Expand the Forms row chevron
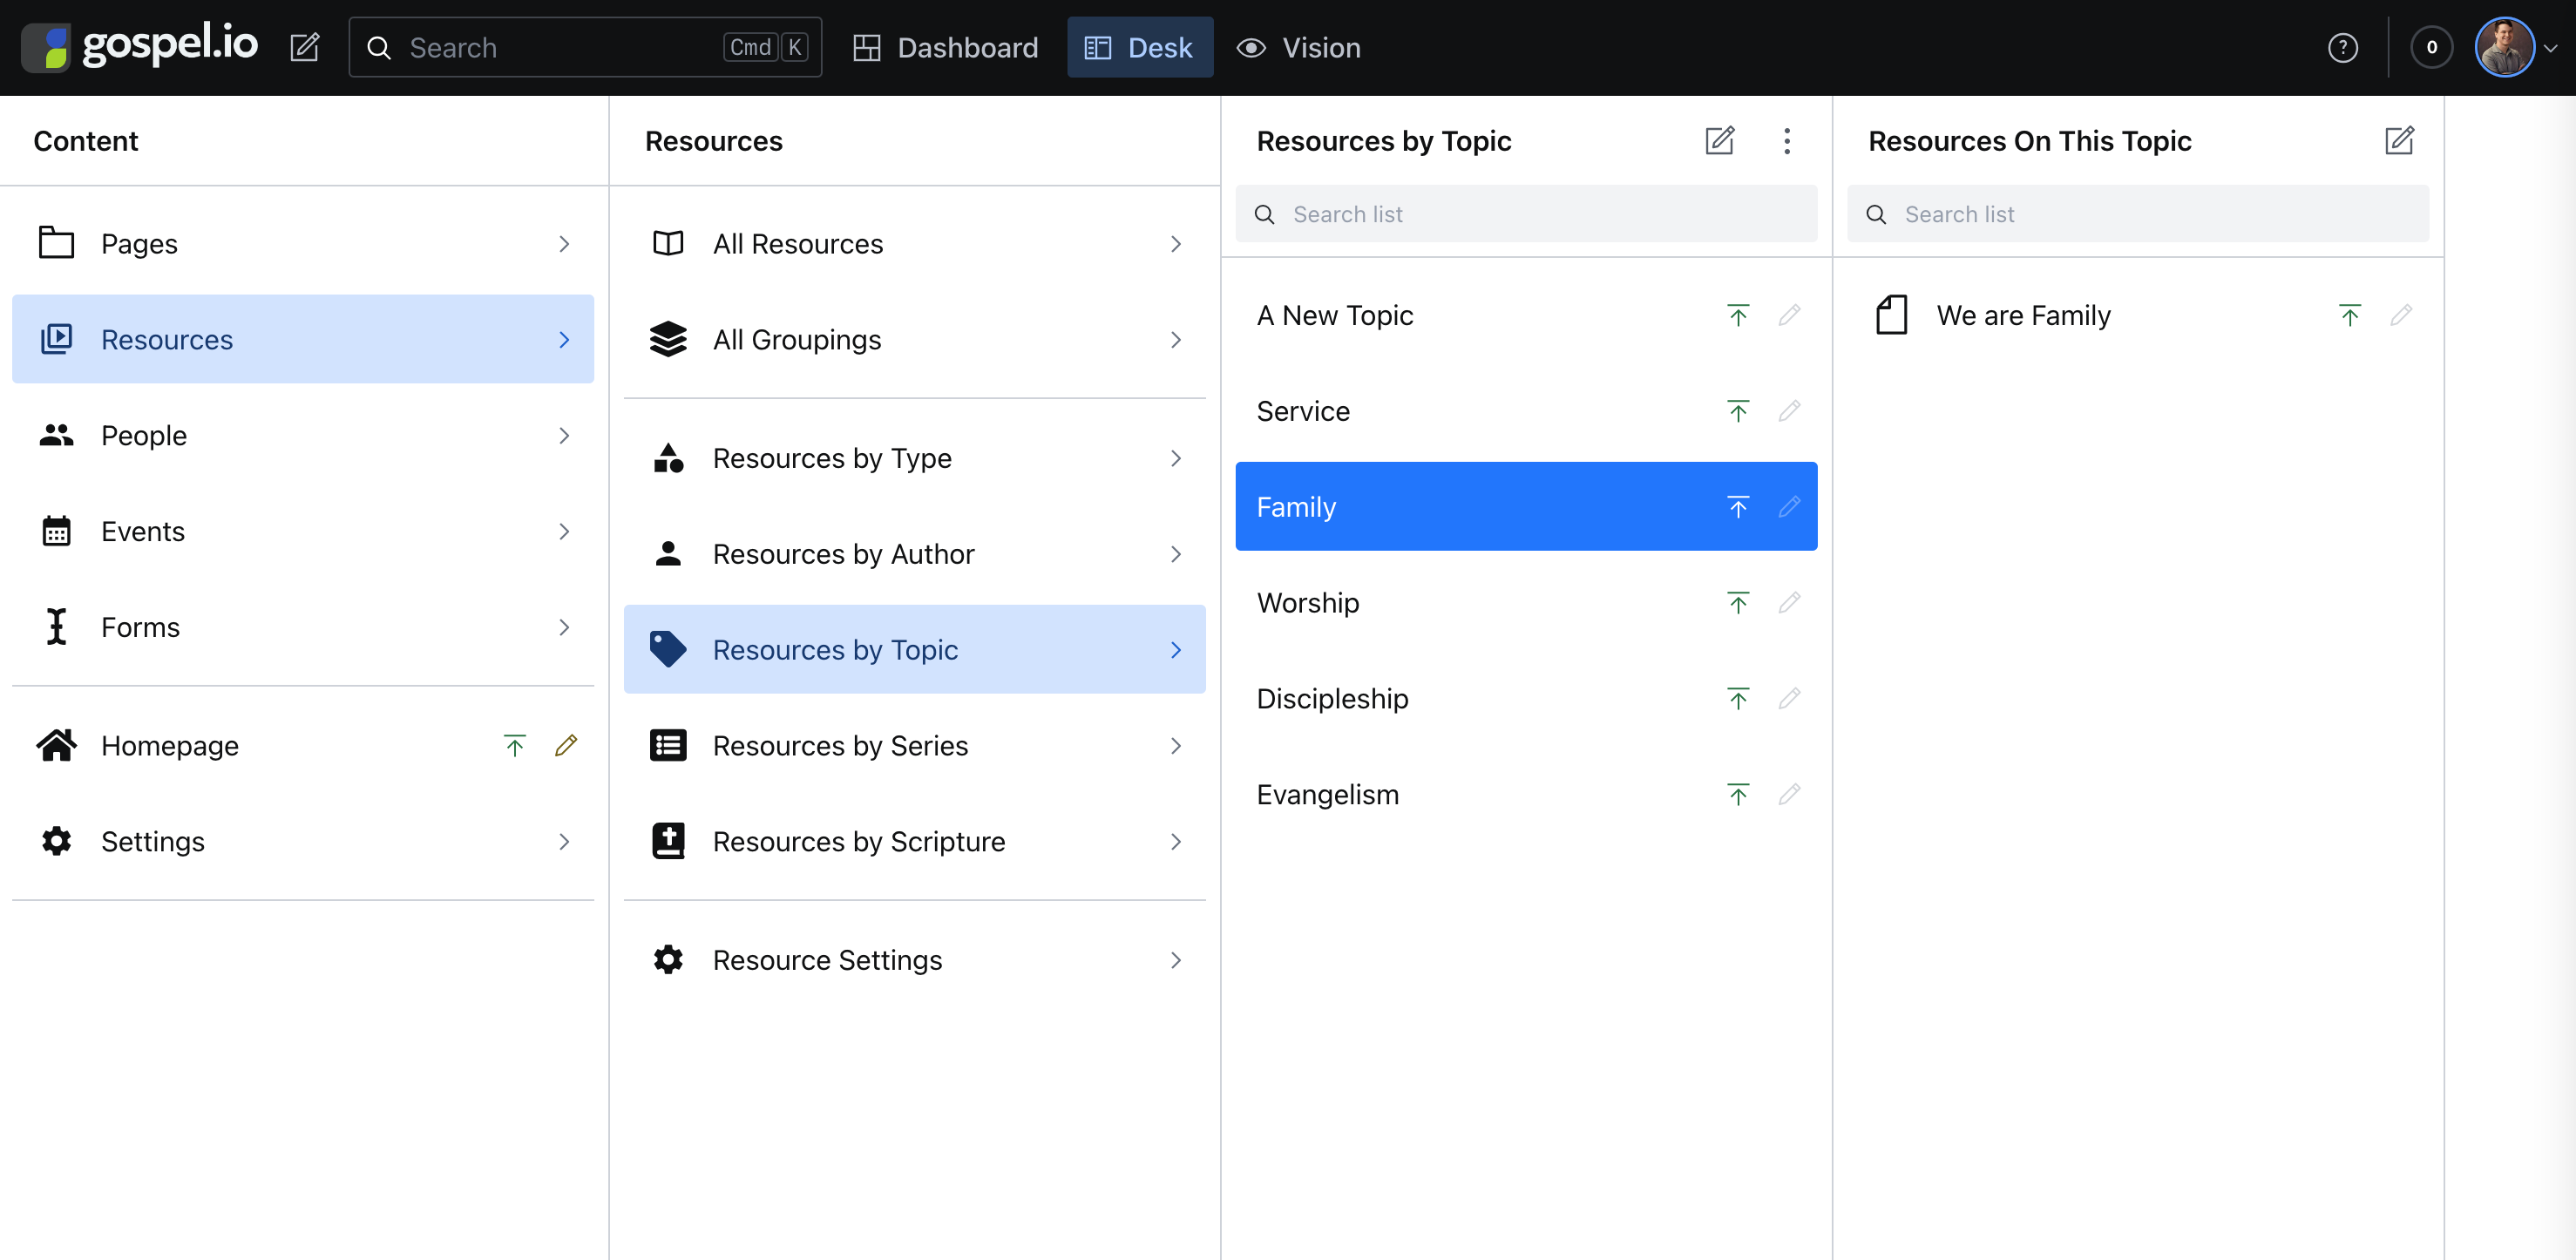 coord(564,627)
